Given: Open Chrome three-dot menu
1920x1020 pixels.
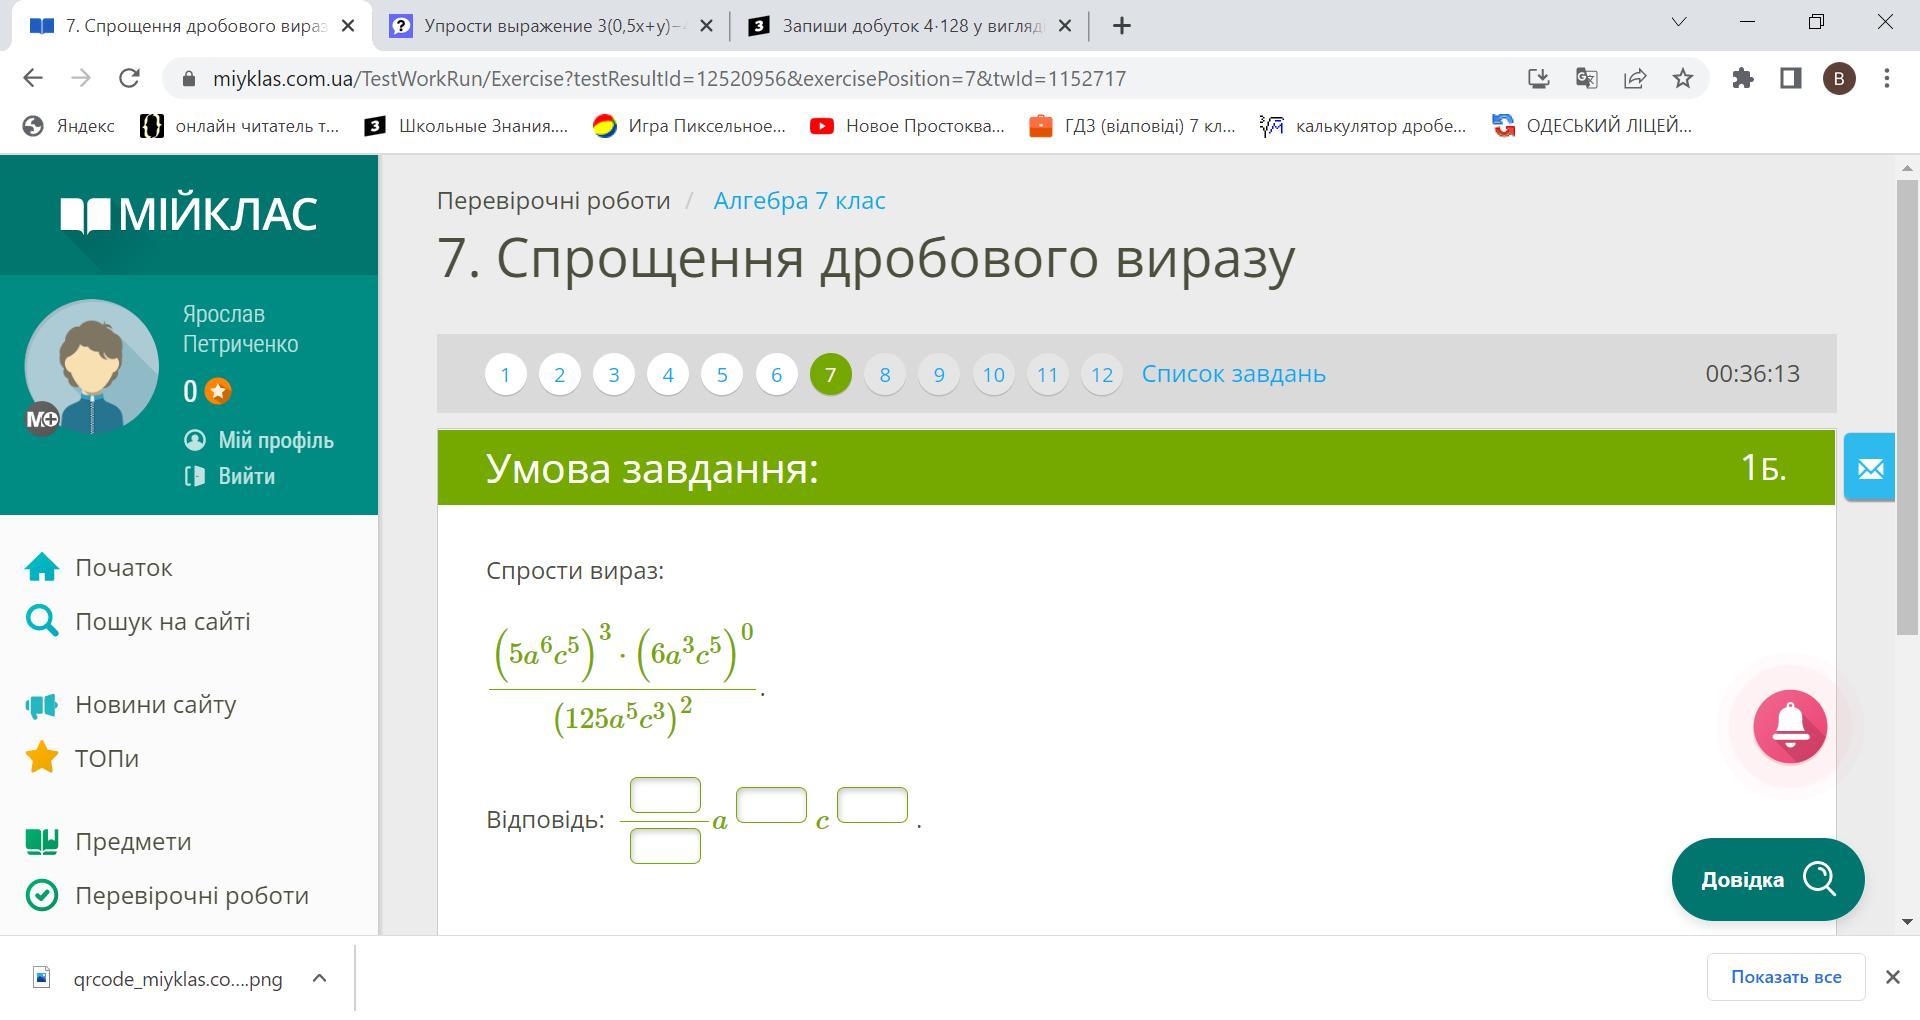Looking at the screenshot, I should point(1887,78).
